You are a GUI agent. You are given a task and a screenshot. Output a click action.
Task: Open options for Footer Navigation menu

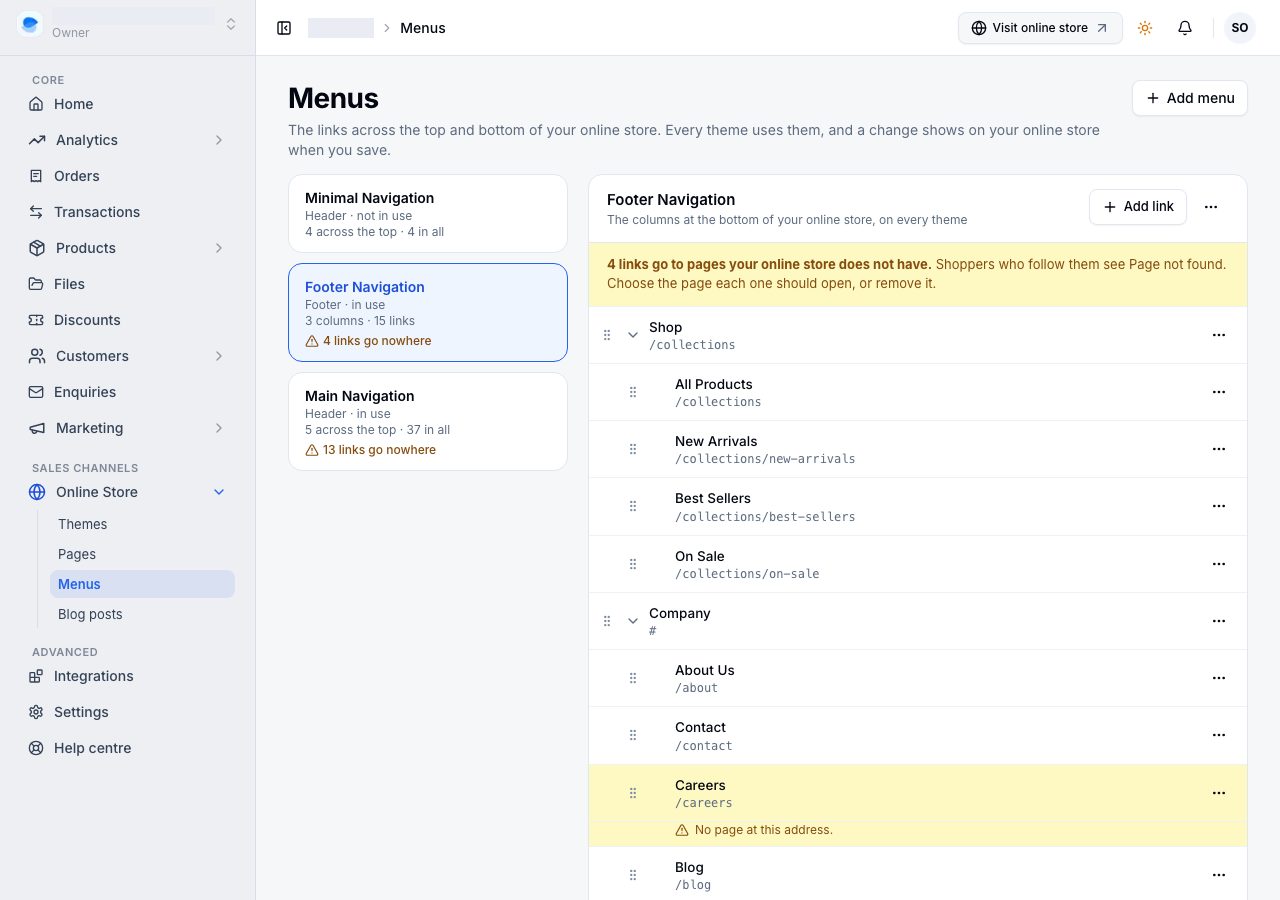pyautogui.click(x=1211, y=207)
